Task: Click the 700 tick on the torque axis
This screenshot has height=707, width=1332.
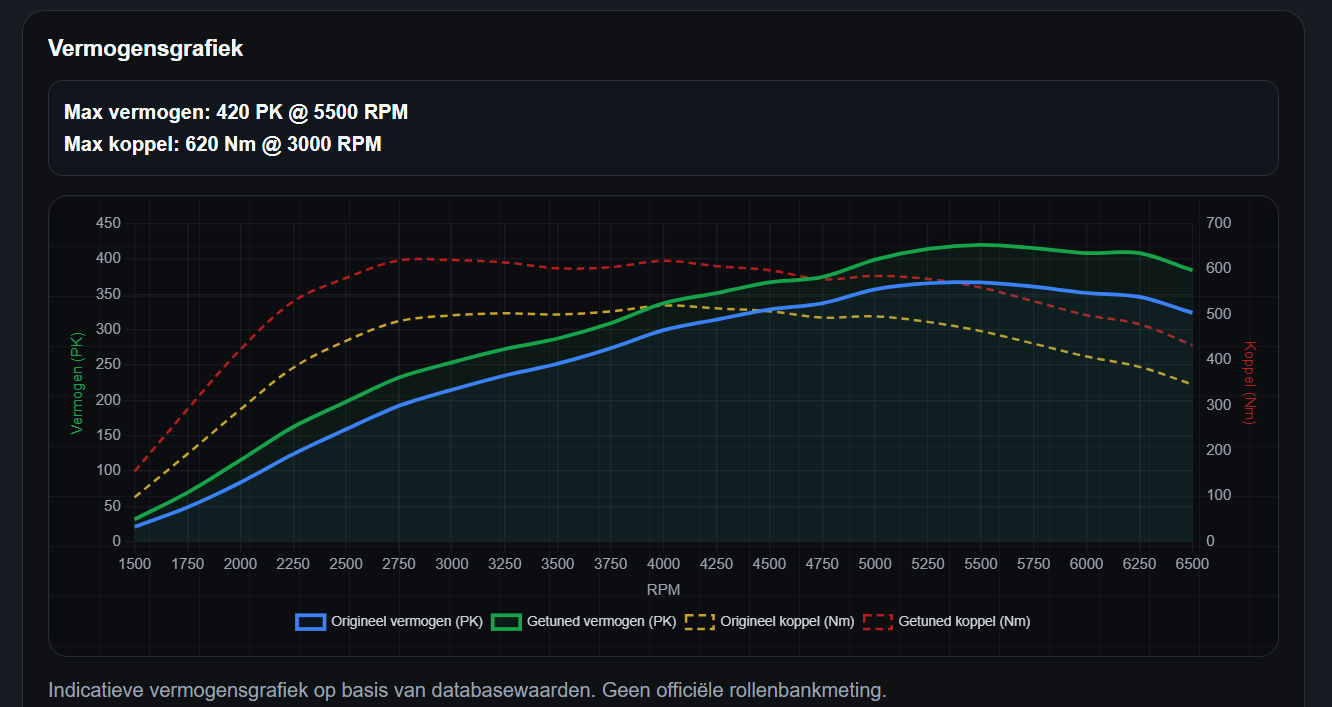Action: [x=1219, y=223]
